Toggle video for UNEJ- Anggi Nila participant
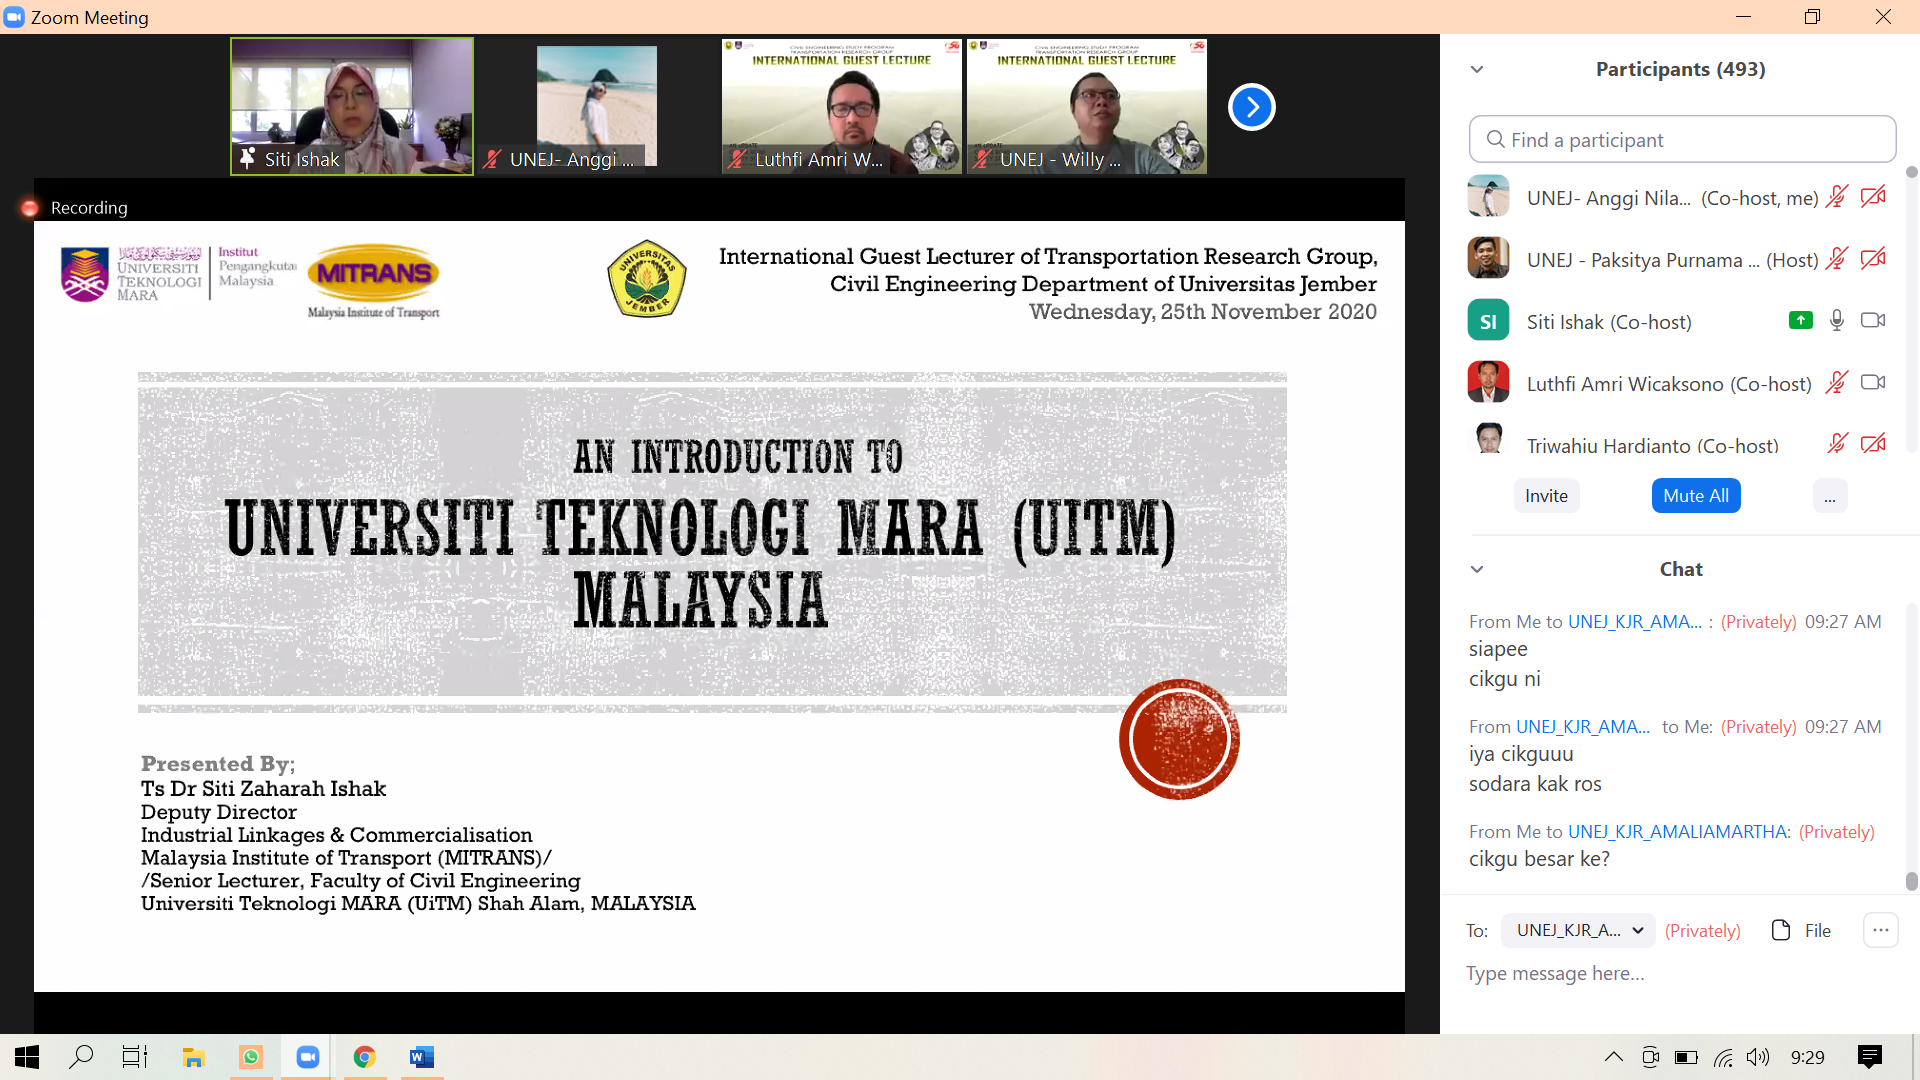This screenshot has width=1920, height=1080. tap(1873, 197)
